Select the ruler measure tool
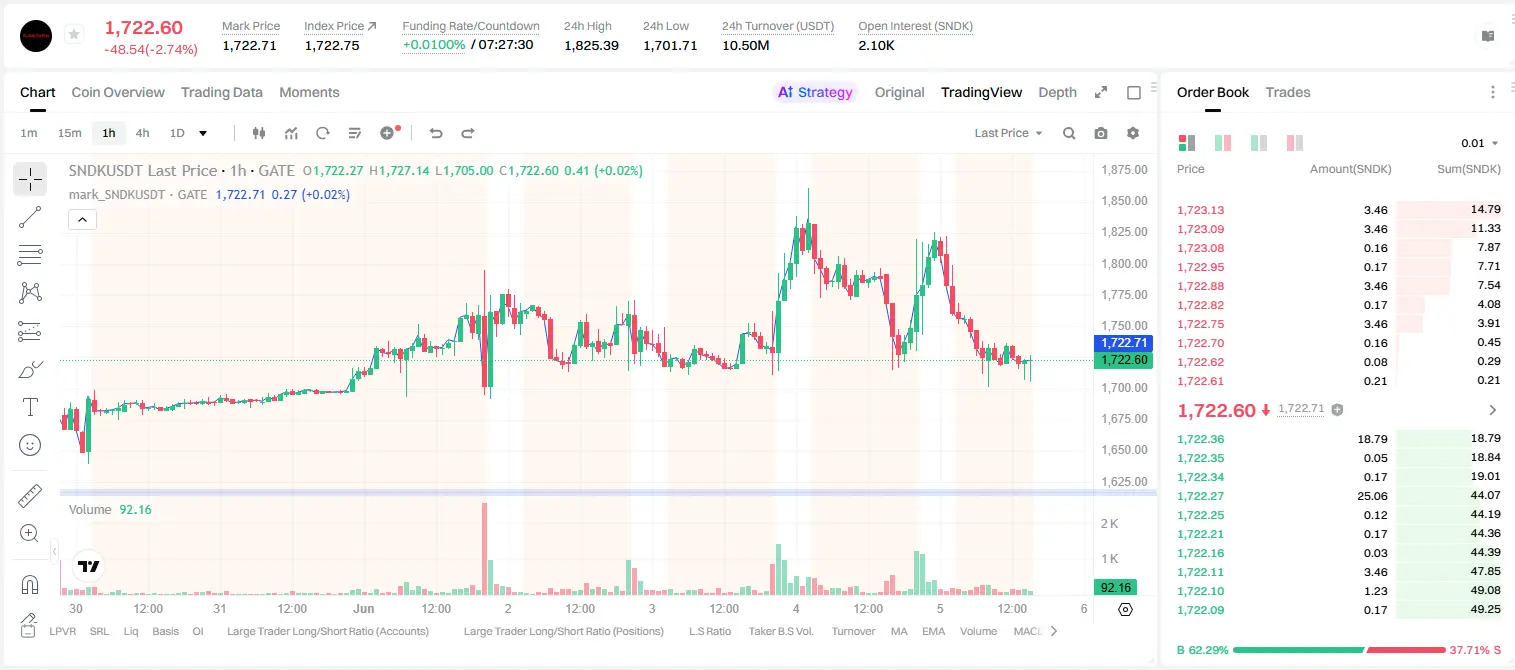This screenshot has height=670, width=1515. [x=30, y=496]
